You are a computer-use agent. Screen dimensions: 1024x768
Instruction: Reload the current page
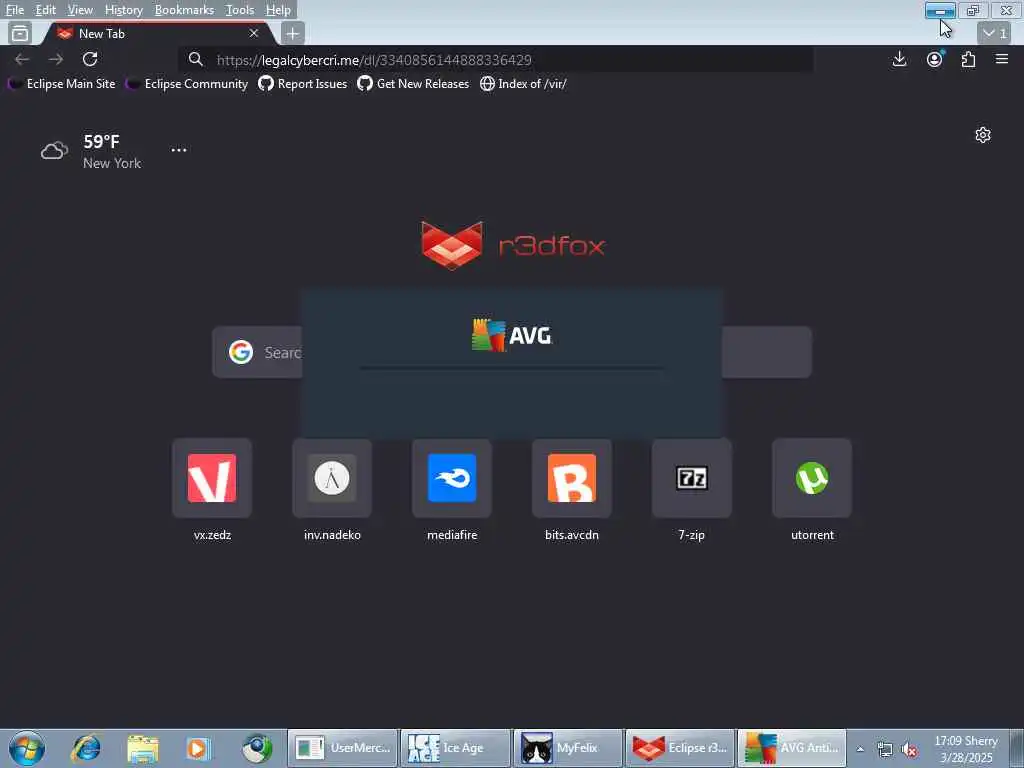coord(90,59)
